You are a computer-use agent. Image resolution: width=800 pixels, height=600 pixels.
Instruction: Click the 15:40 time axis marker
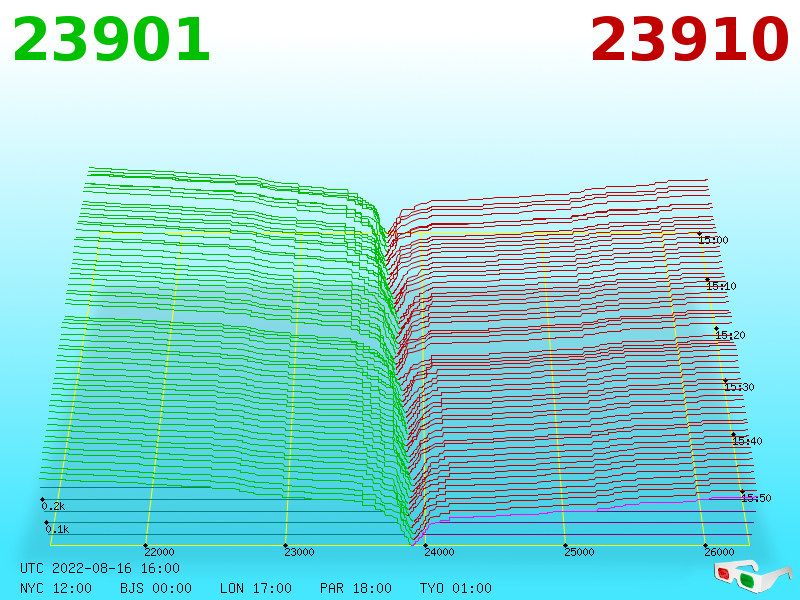(747, 441)
